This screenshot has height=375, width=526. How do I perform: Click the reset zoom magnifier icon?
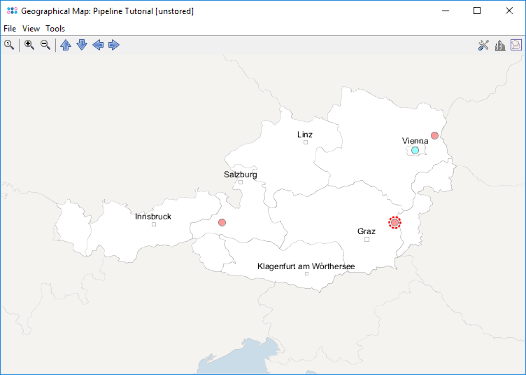(x=9, y=45)
